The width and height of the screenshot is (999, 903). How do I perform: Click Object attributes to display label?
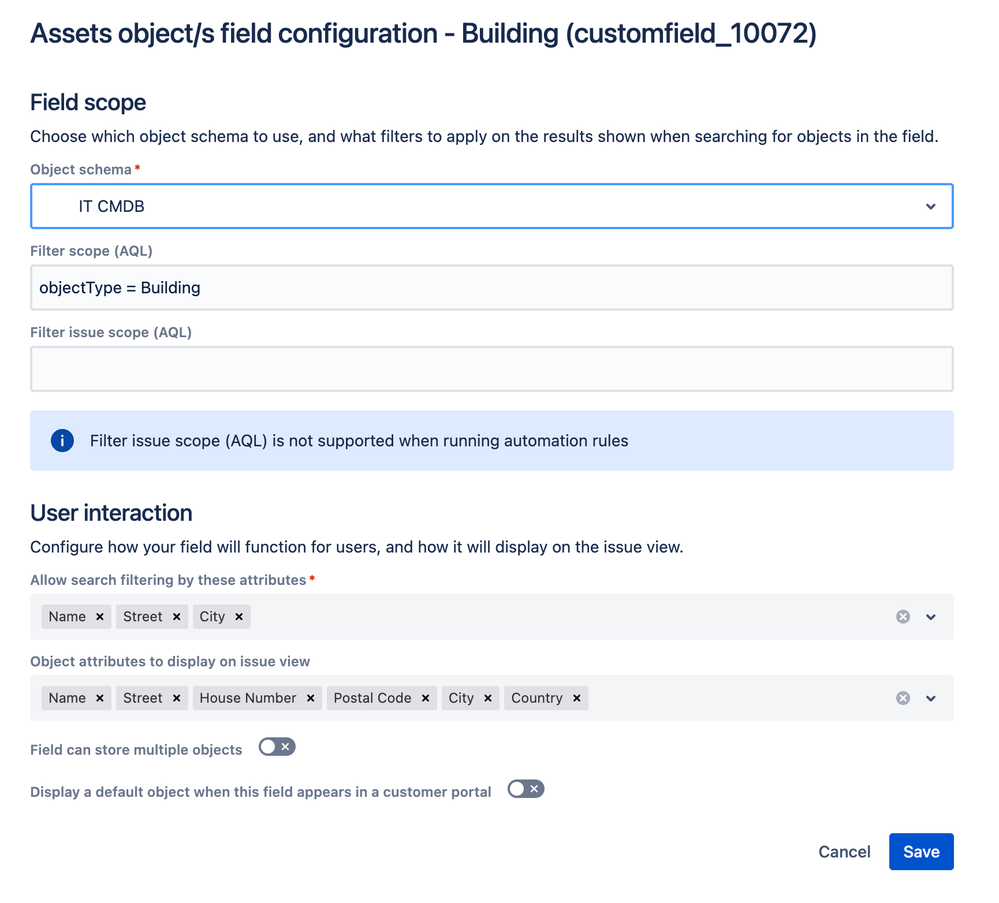tap(170, 662)
